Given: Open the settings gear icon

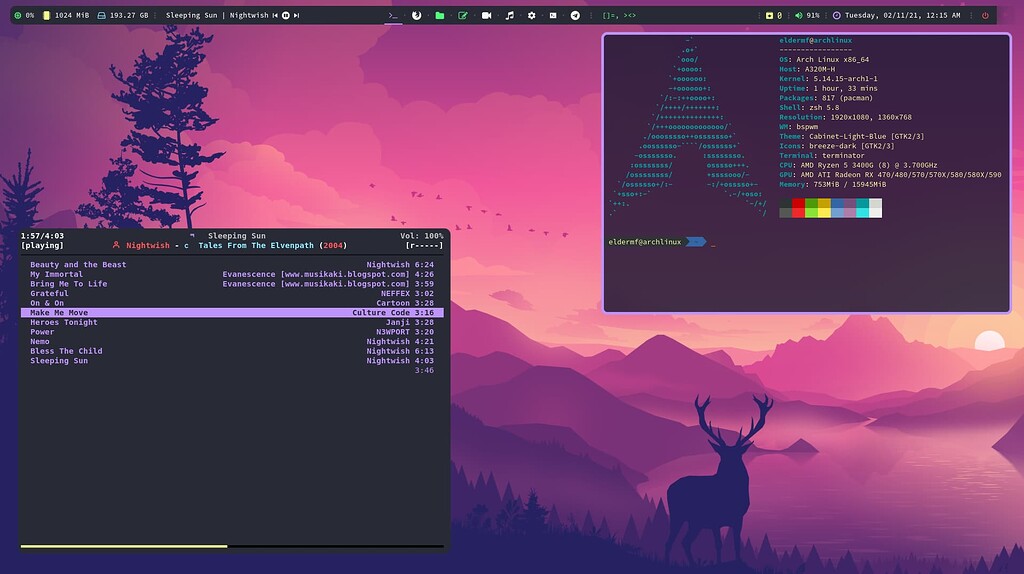Looking at the screenshot, I should 532,15.
